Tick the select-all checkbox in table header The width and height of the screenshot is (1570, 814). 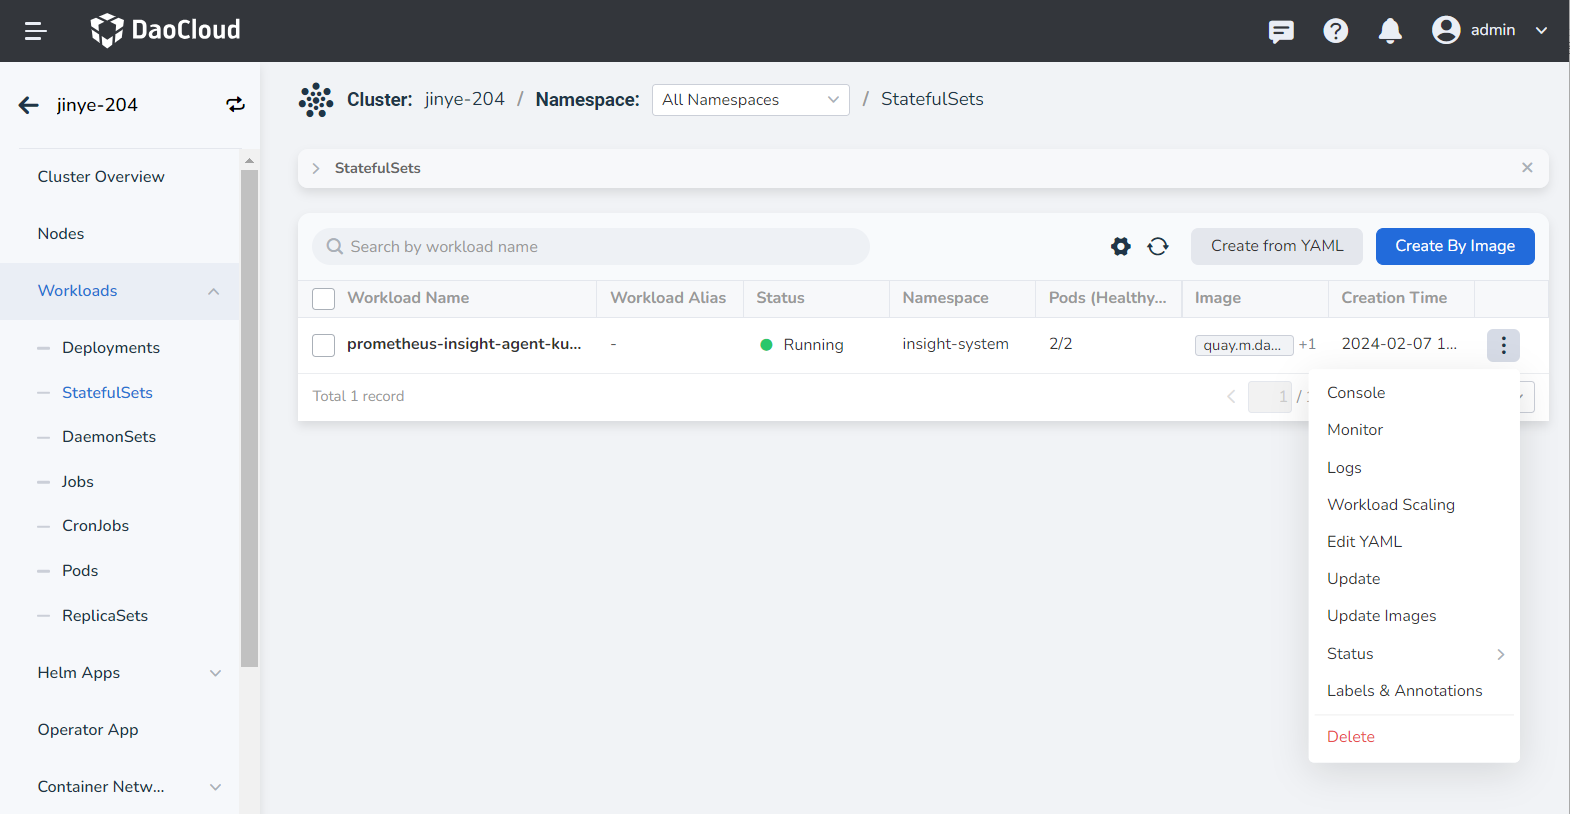click(324, 299)
